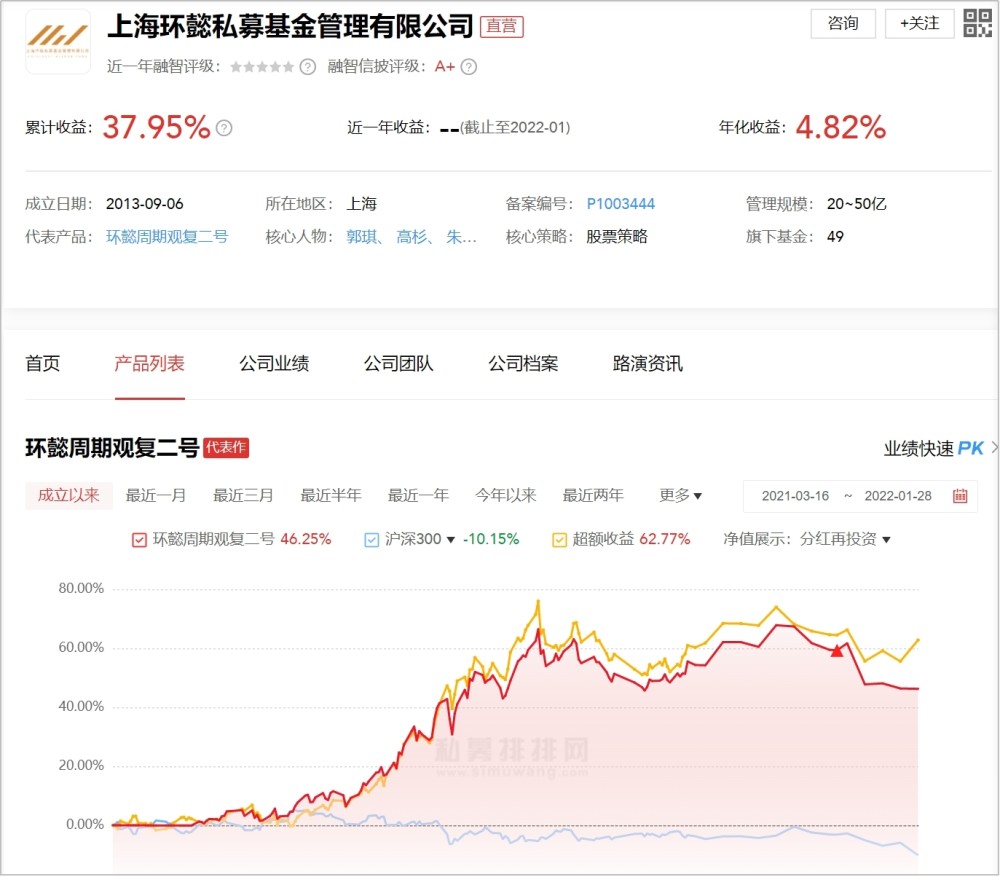Image resolution: width=1000 pixels, height=877 pixels.
Task: Open the 公司档案 tab
Action: [x=523, y=364]
